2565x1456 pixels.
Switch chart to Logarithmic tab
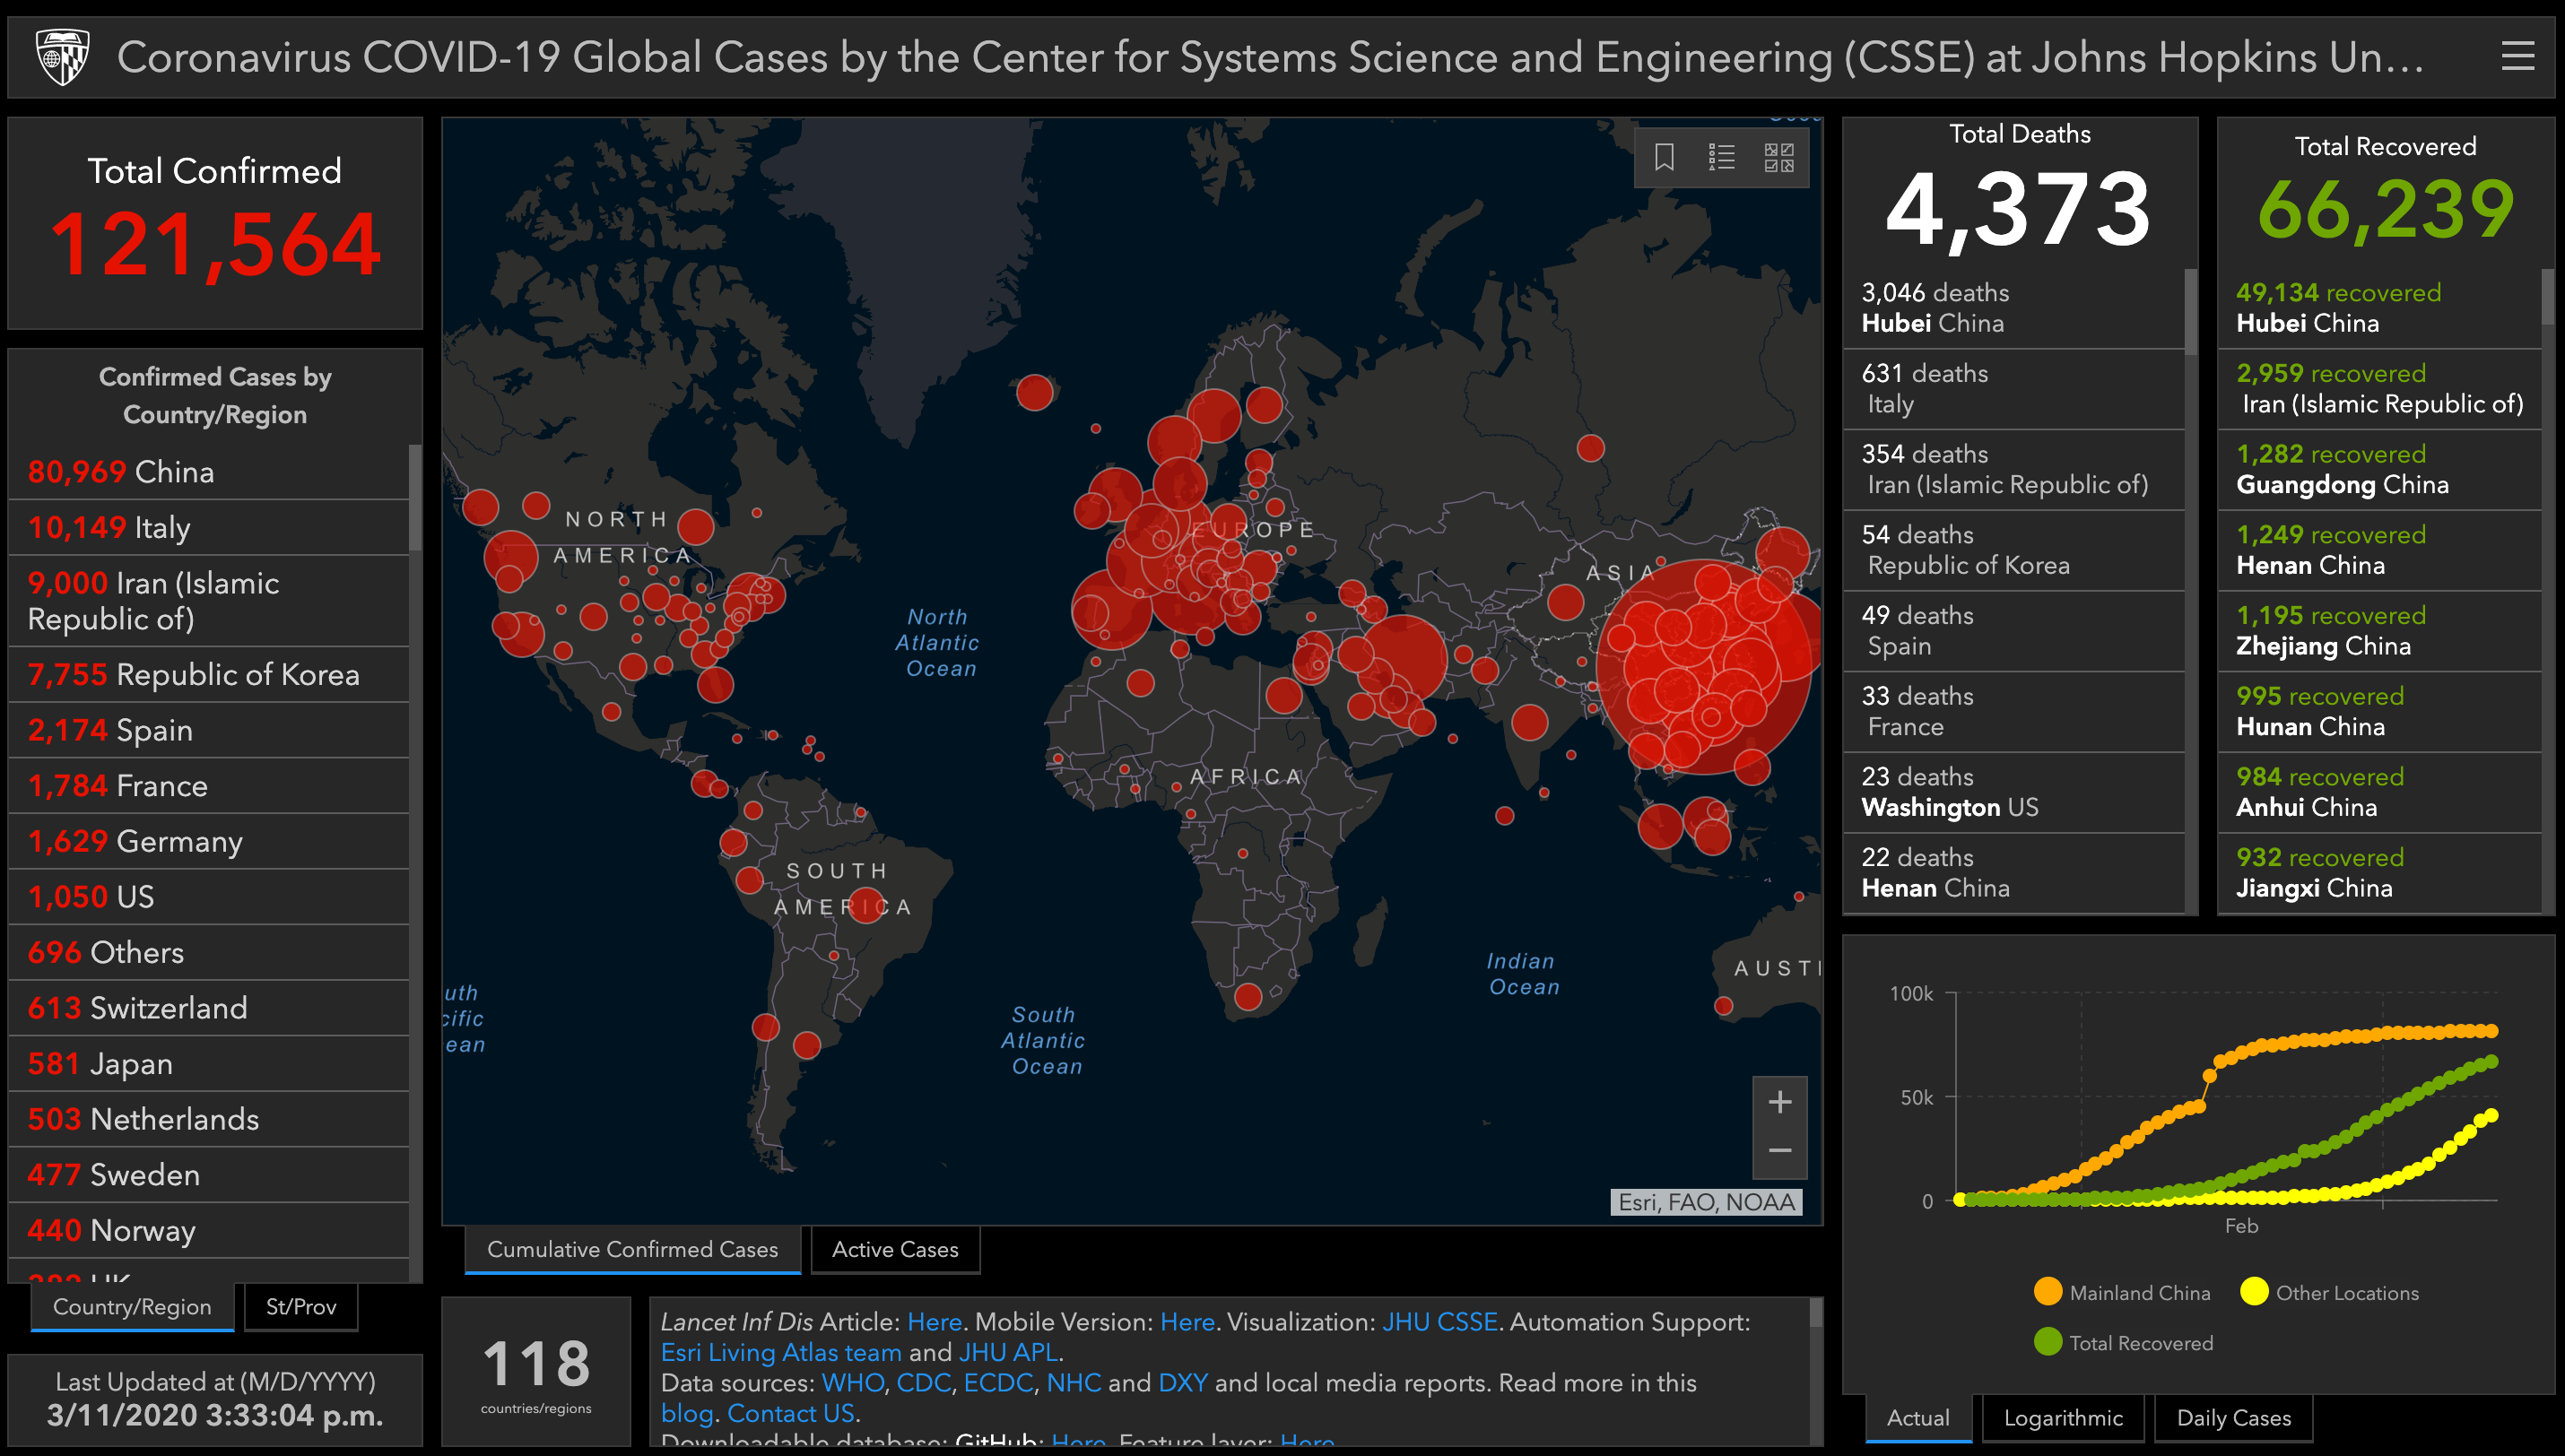(x=2062, y=1417)
